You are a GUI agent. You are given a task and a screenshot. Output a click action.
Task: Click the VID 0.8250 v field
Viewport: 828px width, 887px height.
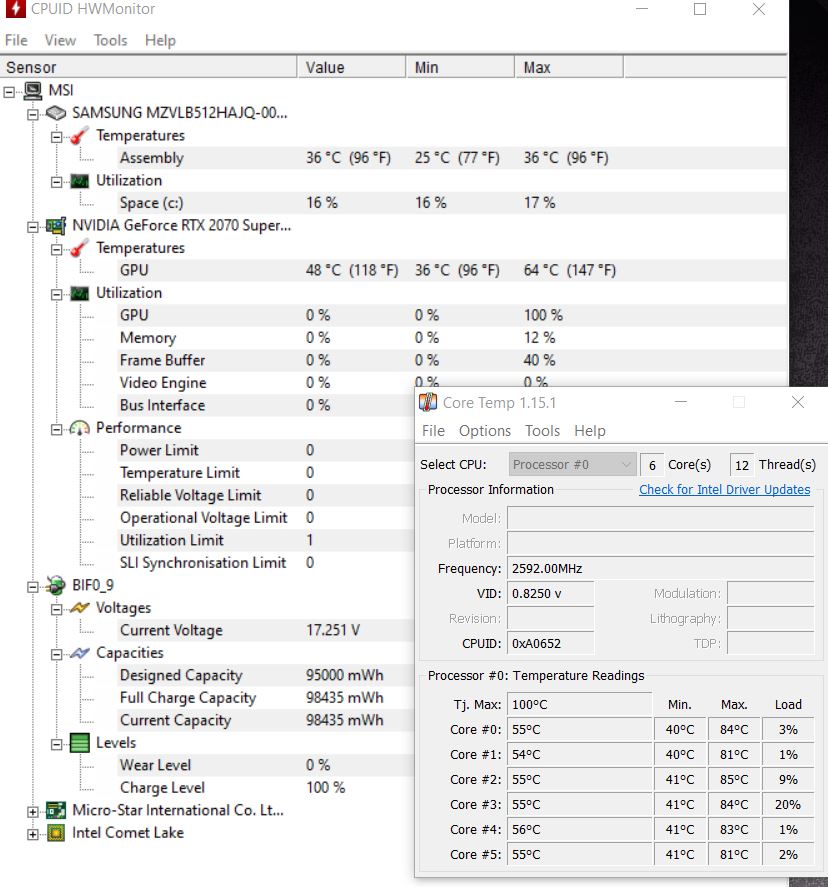point(551,593)
